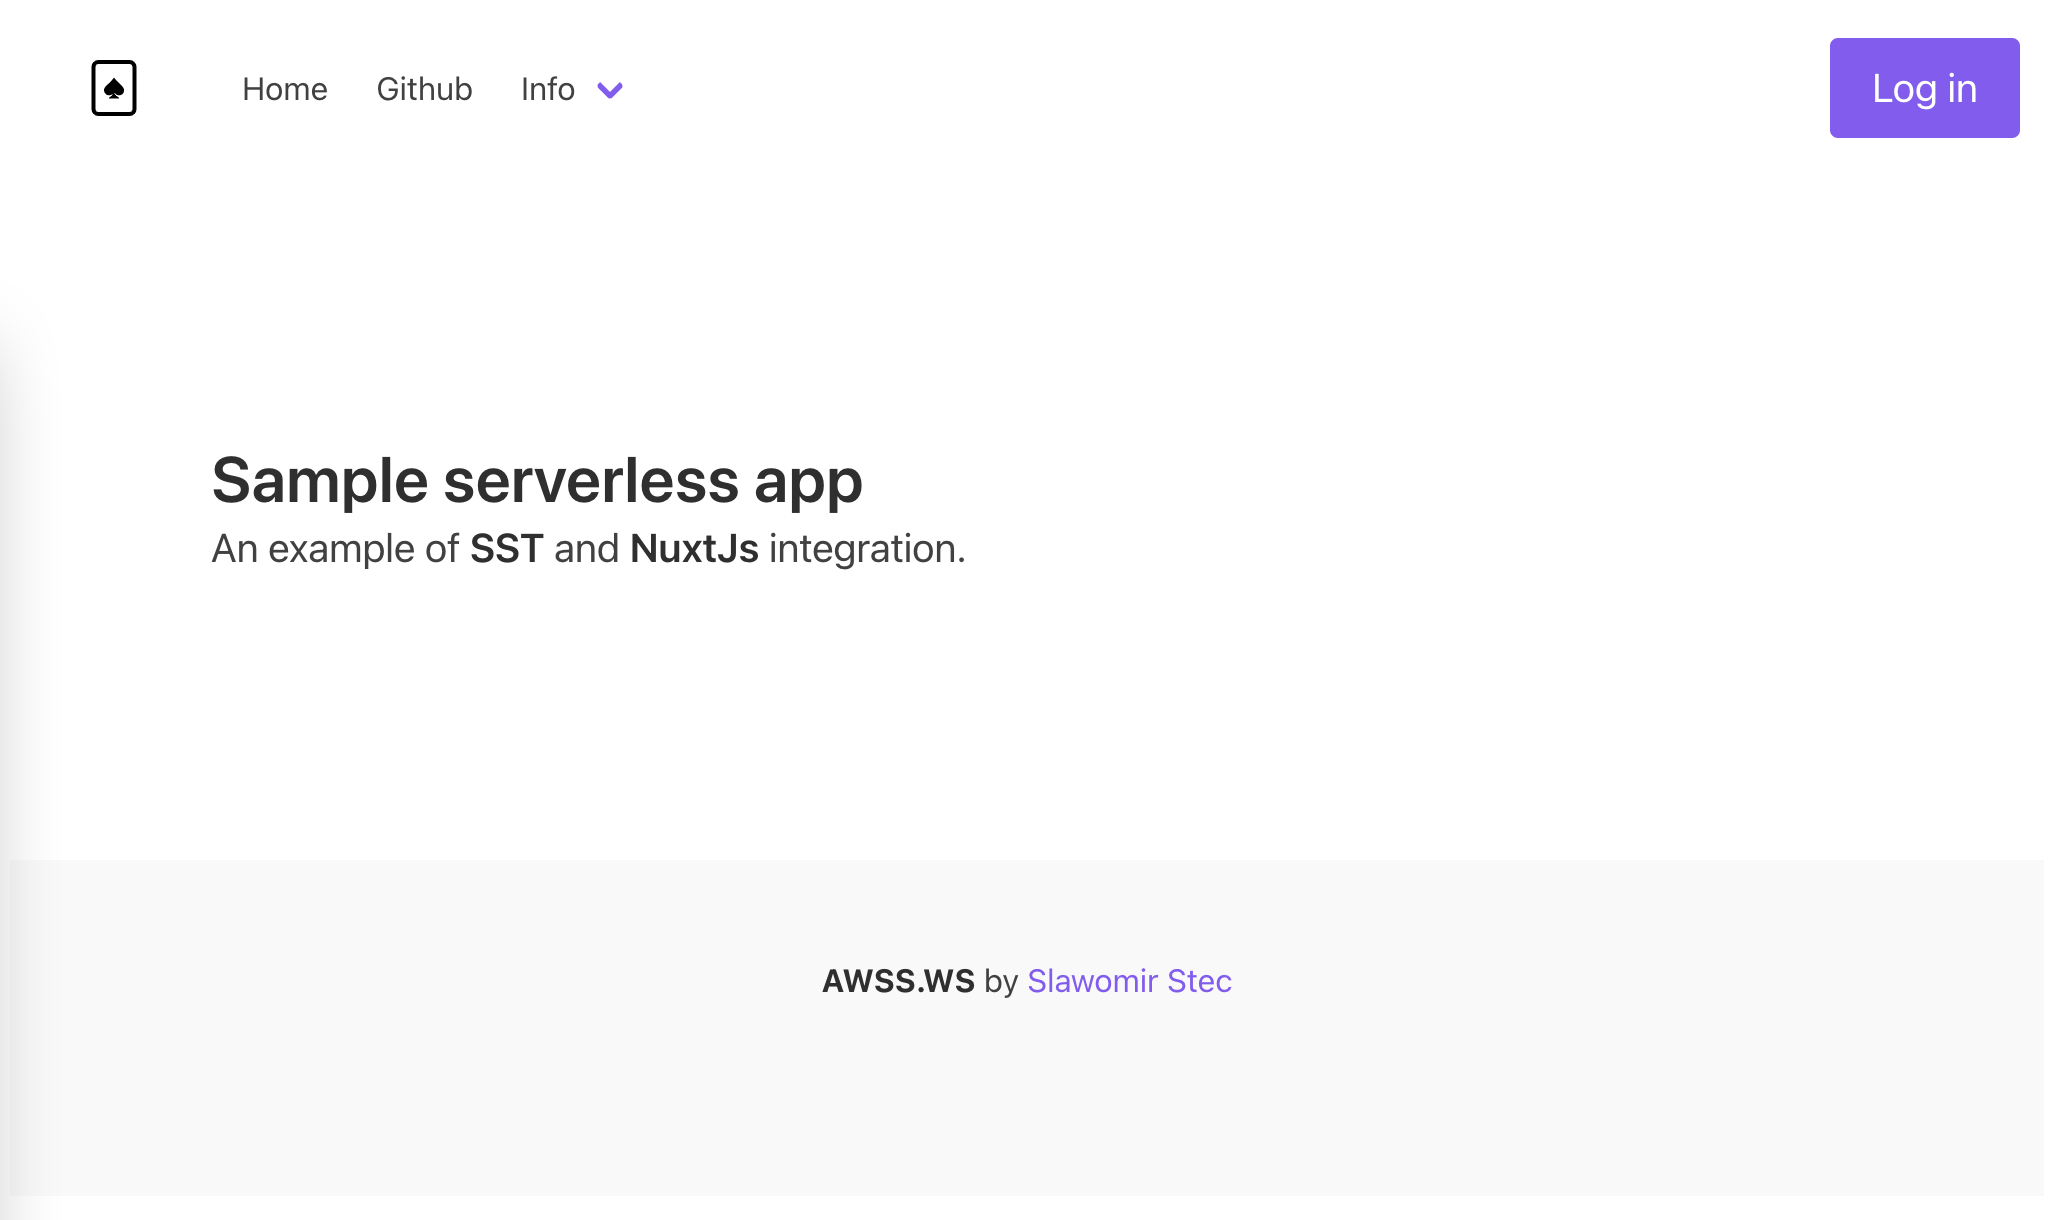Click the bold SST word in subtitle
The image size is (2052, 1220).
506,549
